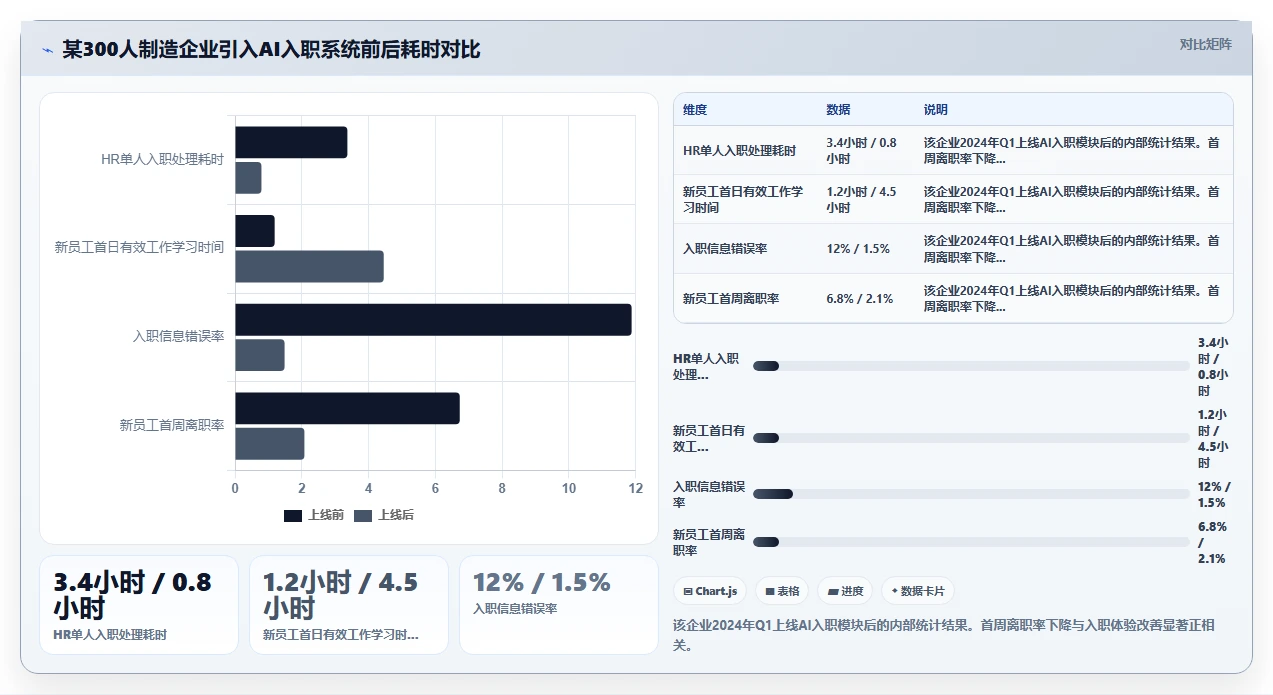Open the 3.4小时 / 0.8小时 stat card

click(139, 605)
